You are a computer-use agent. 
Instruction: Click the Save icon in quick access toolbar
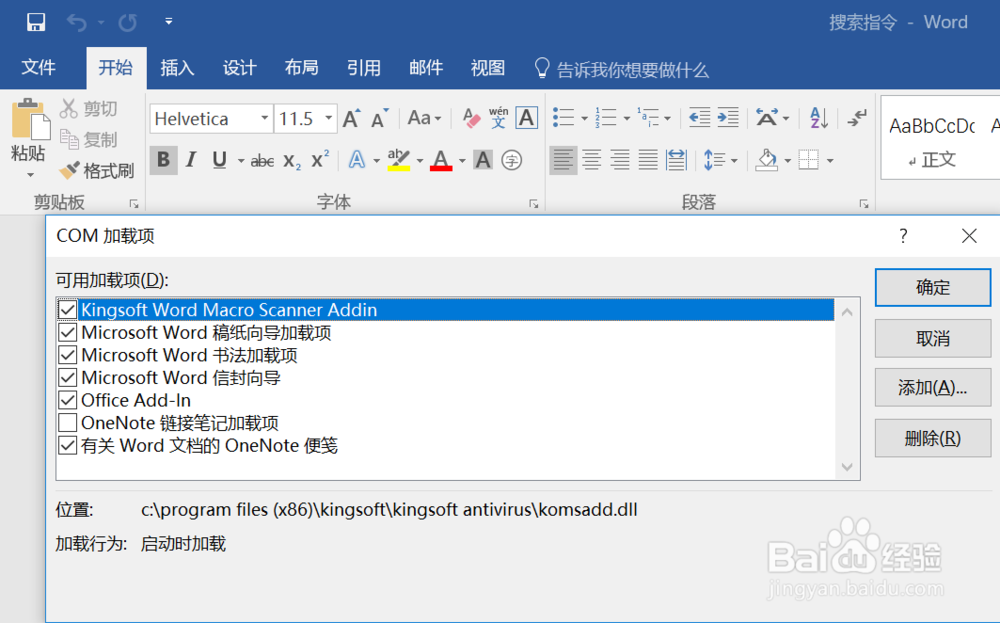(x=36, y=22)
